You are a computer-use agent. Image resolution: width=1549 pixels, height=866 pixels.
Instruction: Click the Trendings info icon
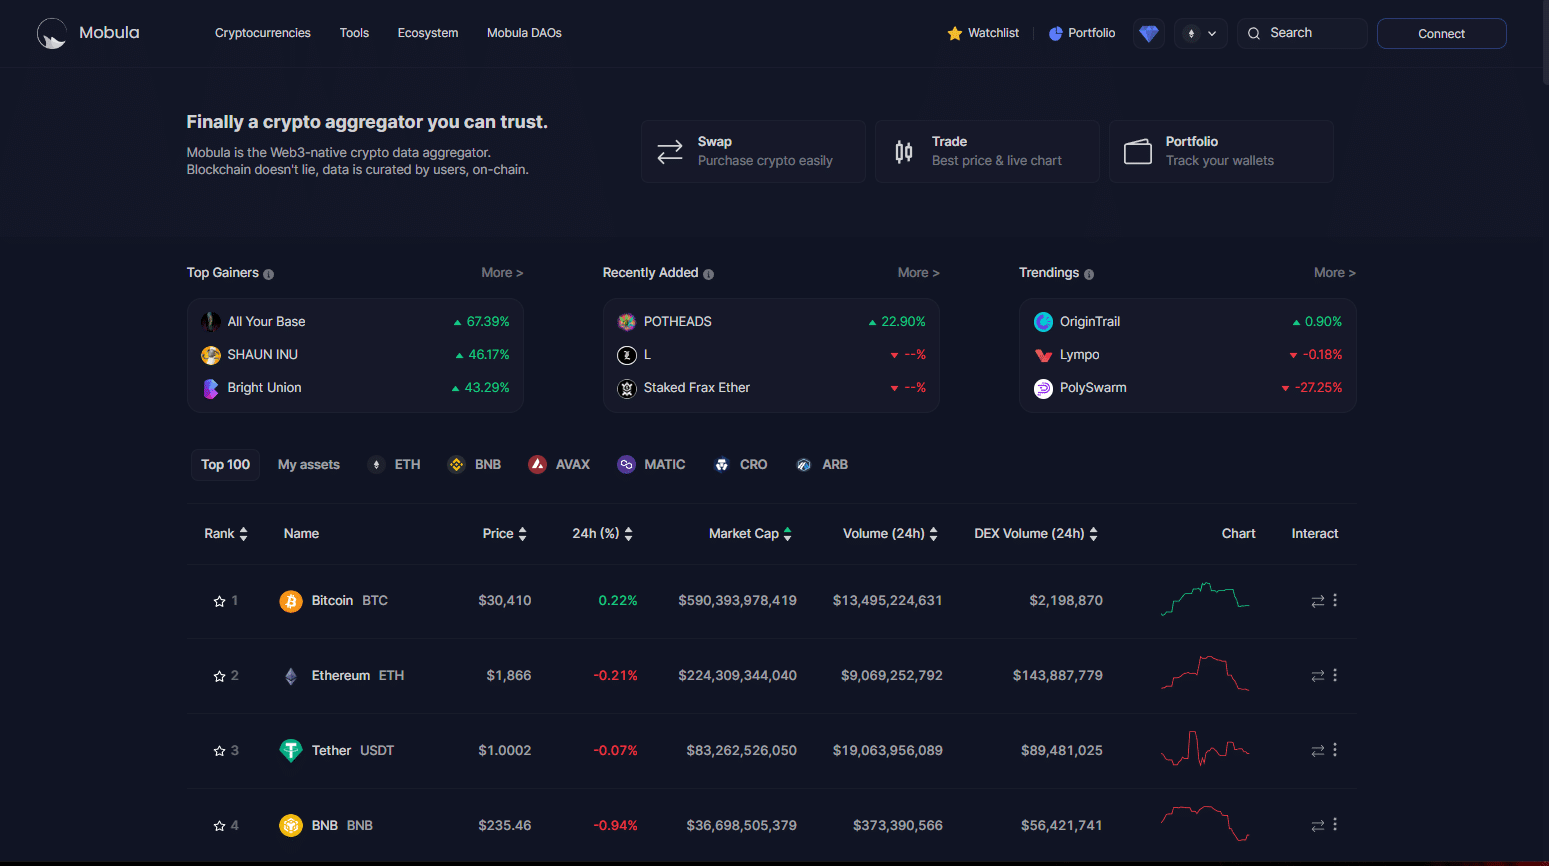point(1089,274)
